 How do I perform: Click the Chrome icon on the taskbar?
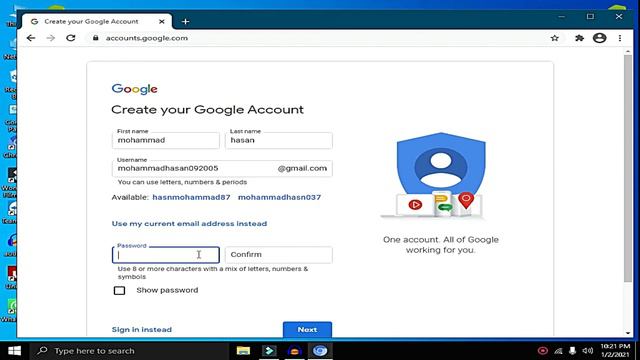coord(320,351)
